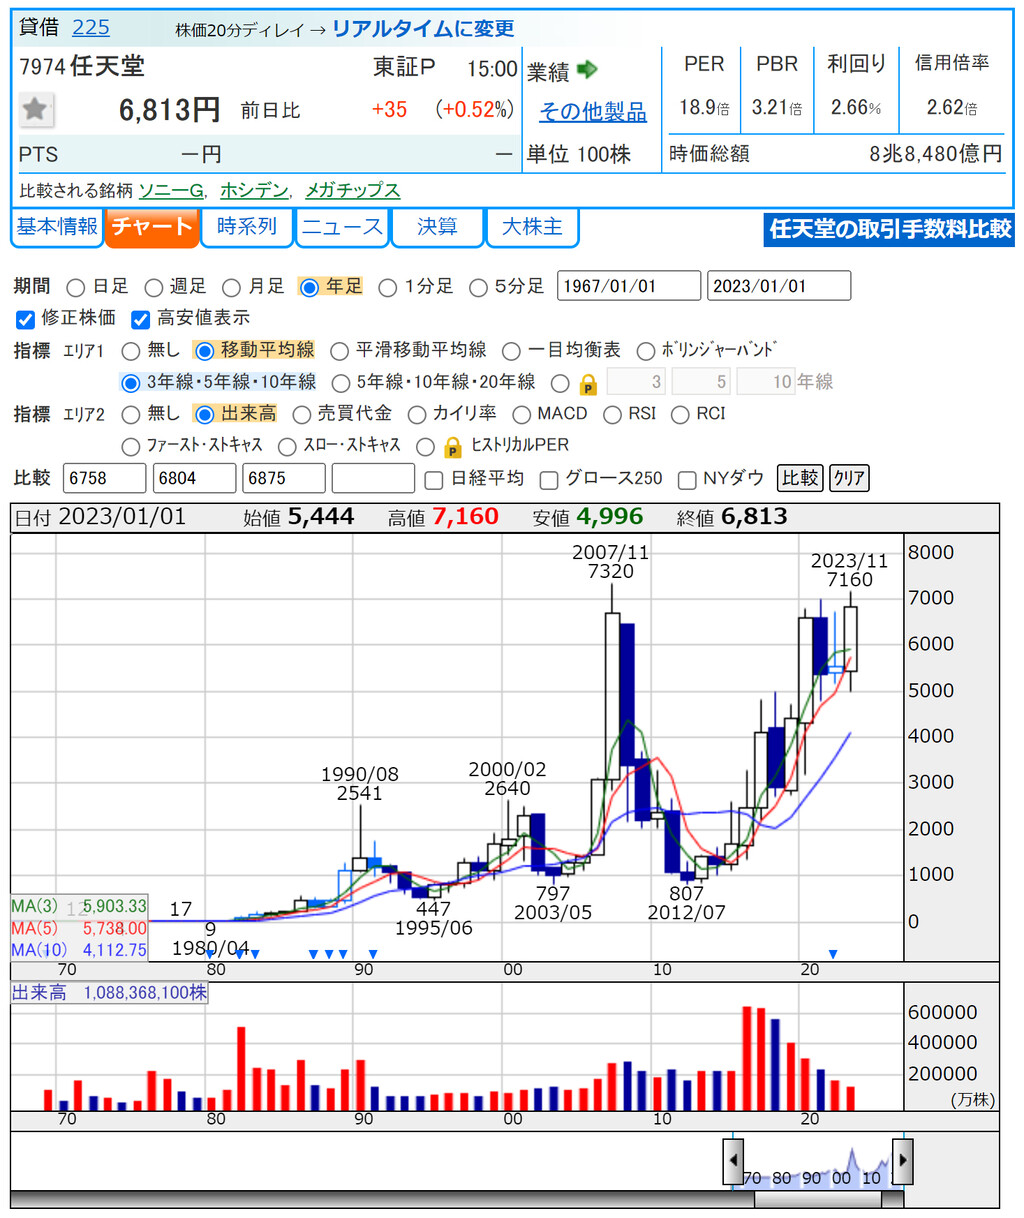Click comparison code field 6875
The width and height of the screenshot is (1024, 1218).
(x=284, y=478)
